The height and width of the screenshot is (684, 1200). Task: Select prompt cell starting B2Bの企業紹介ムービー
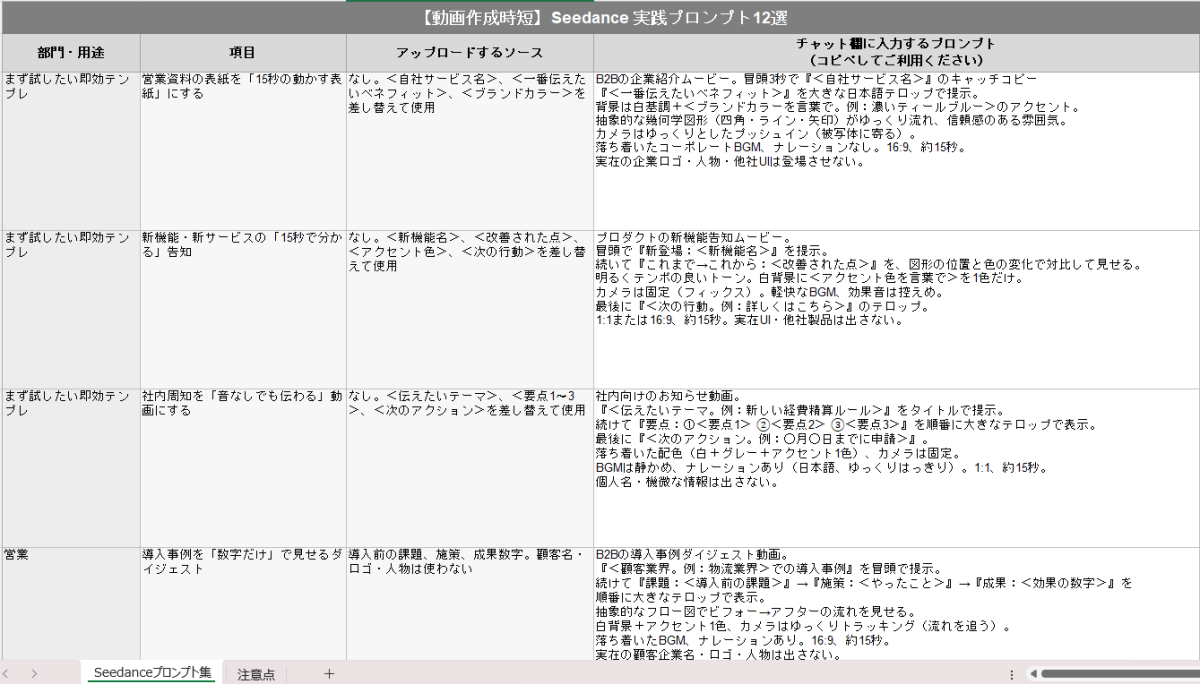point(897,150)
